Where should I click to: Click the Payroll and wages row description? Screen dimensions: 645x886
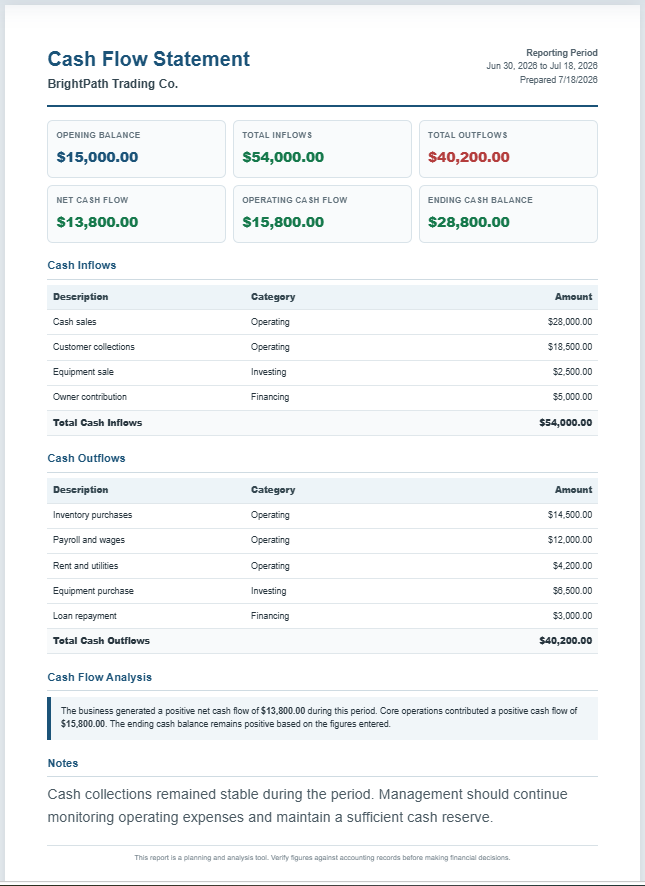click(89, 540)
